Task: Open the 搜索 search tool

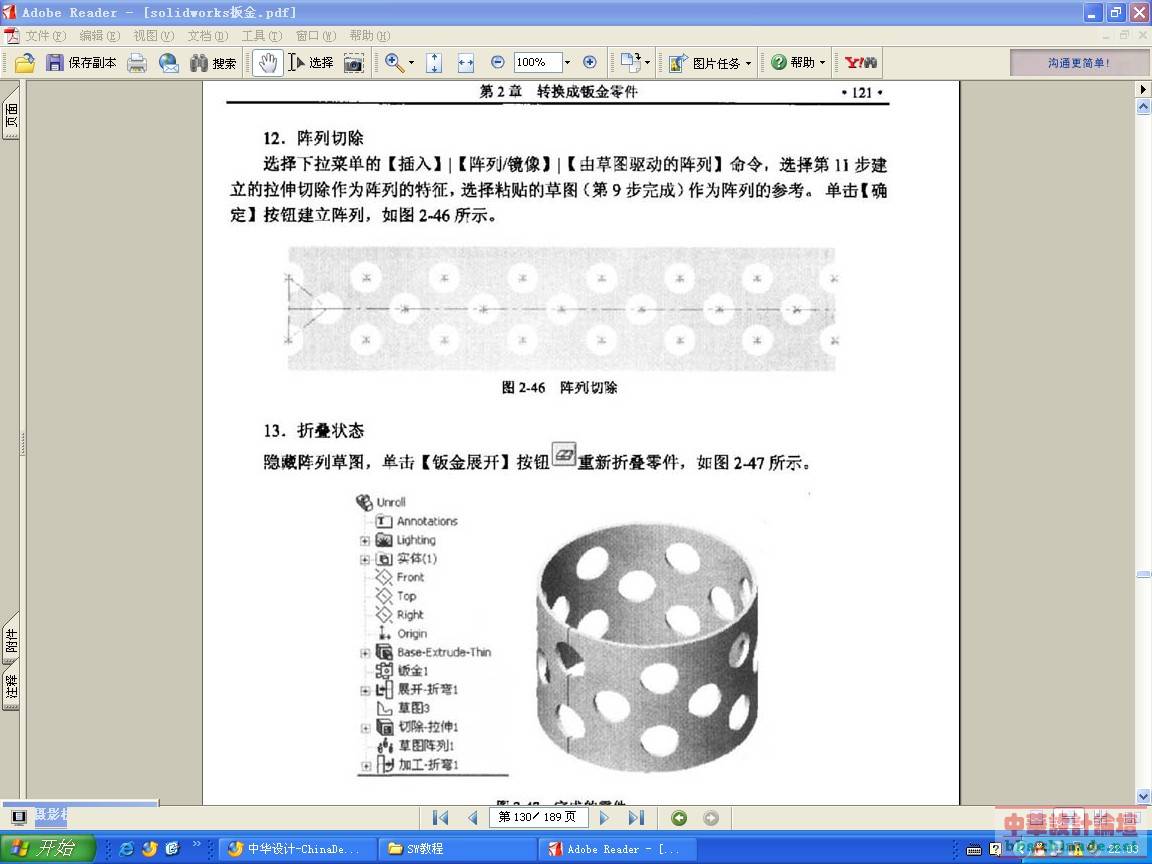Action: pyautogui.click(x=213, y=63)
